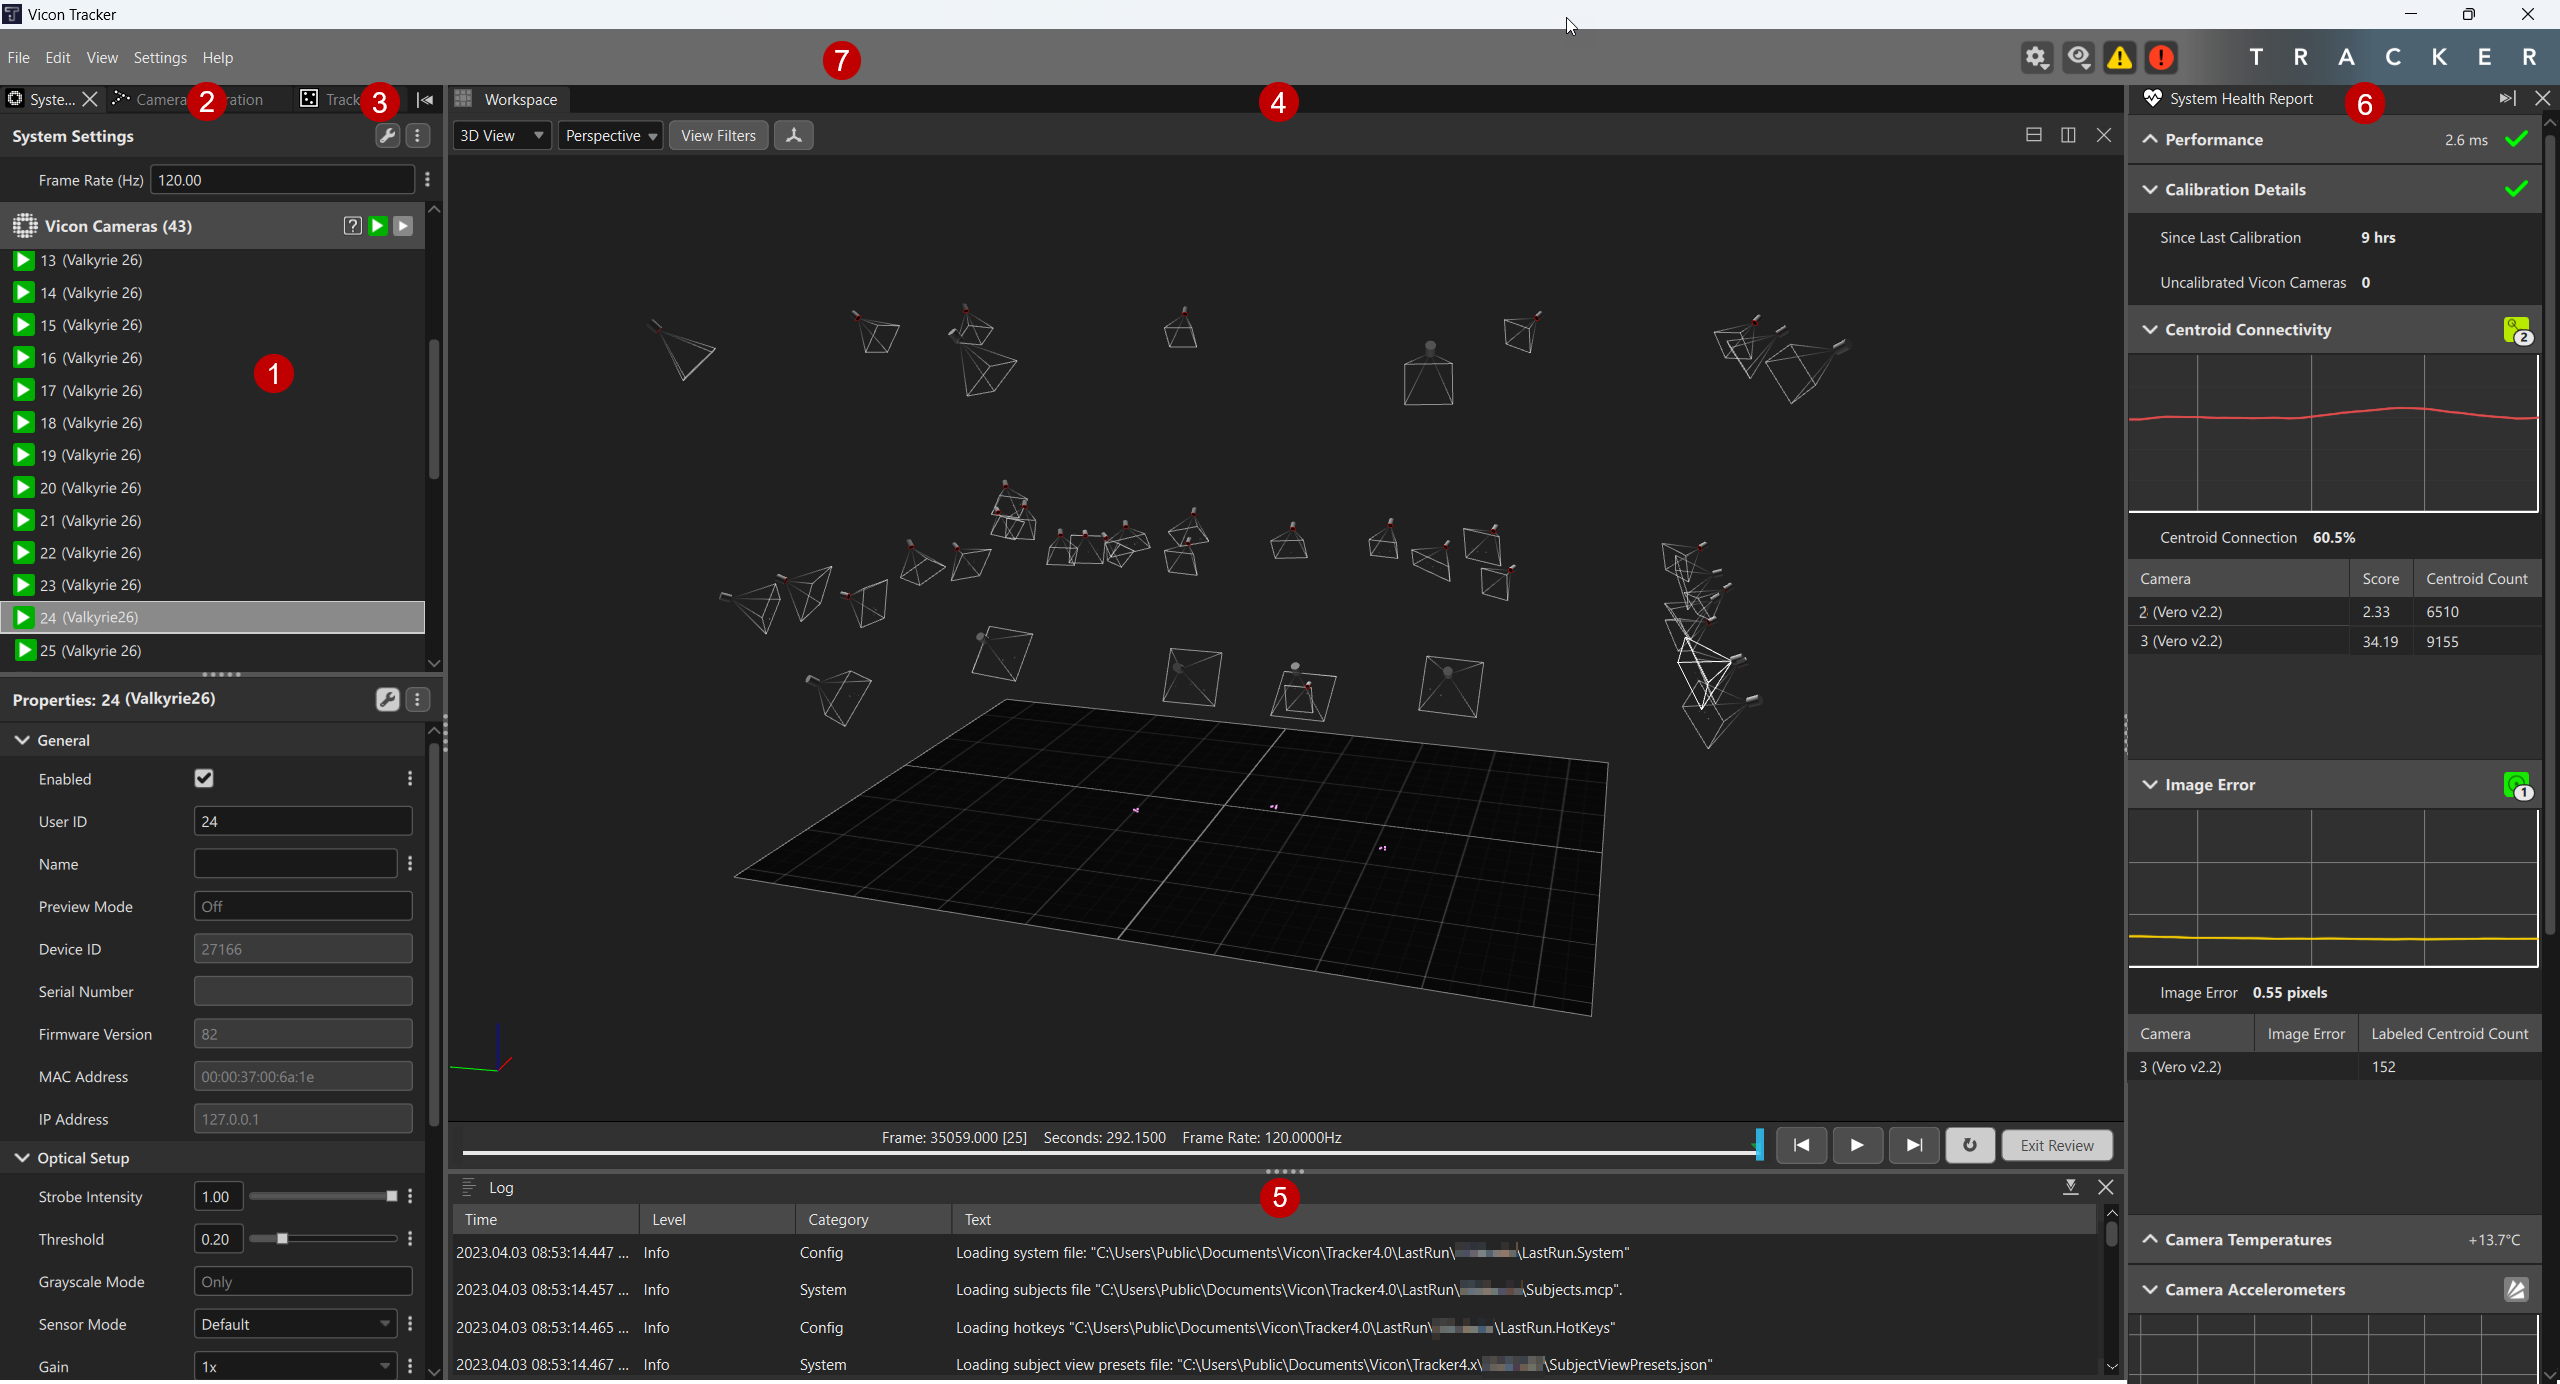The image size is (2560, 1384).
Task: Switch to the Workspace tab
Action: (508, 100)
